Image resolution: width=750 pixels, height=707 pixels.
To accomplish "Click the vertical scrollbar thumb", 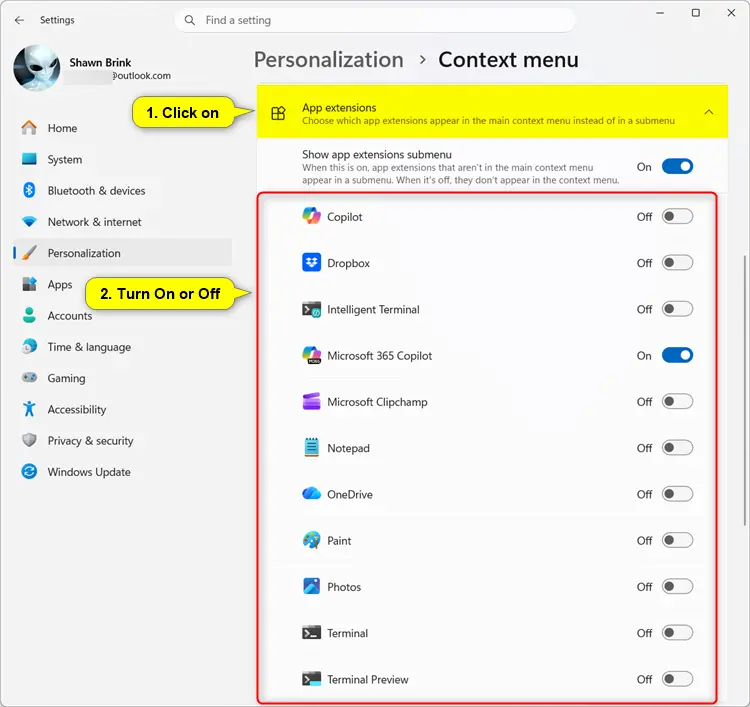I will pos(745,391).
